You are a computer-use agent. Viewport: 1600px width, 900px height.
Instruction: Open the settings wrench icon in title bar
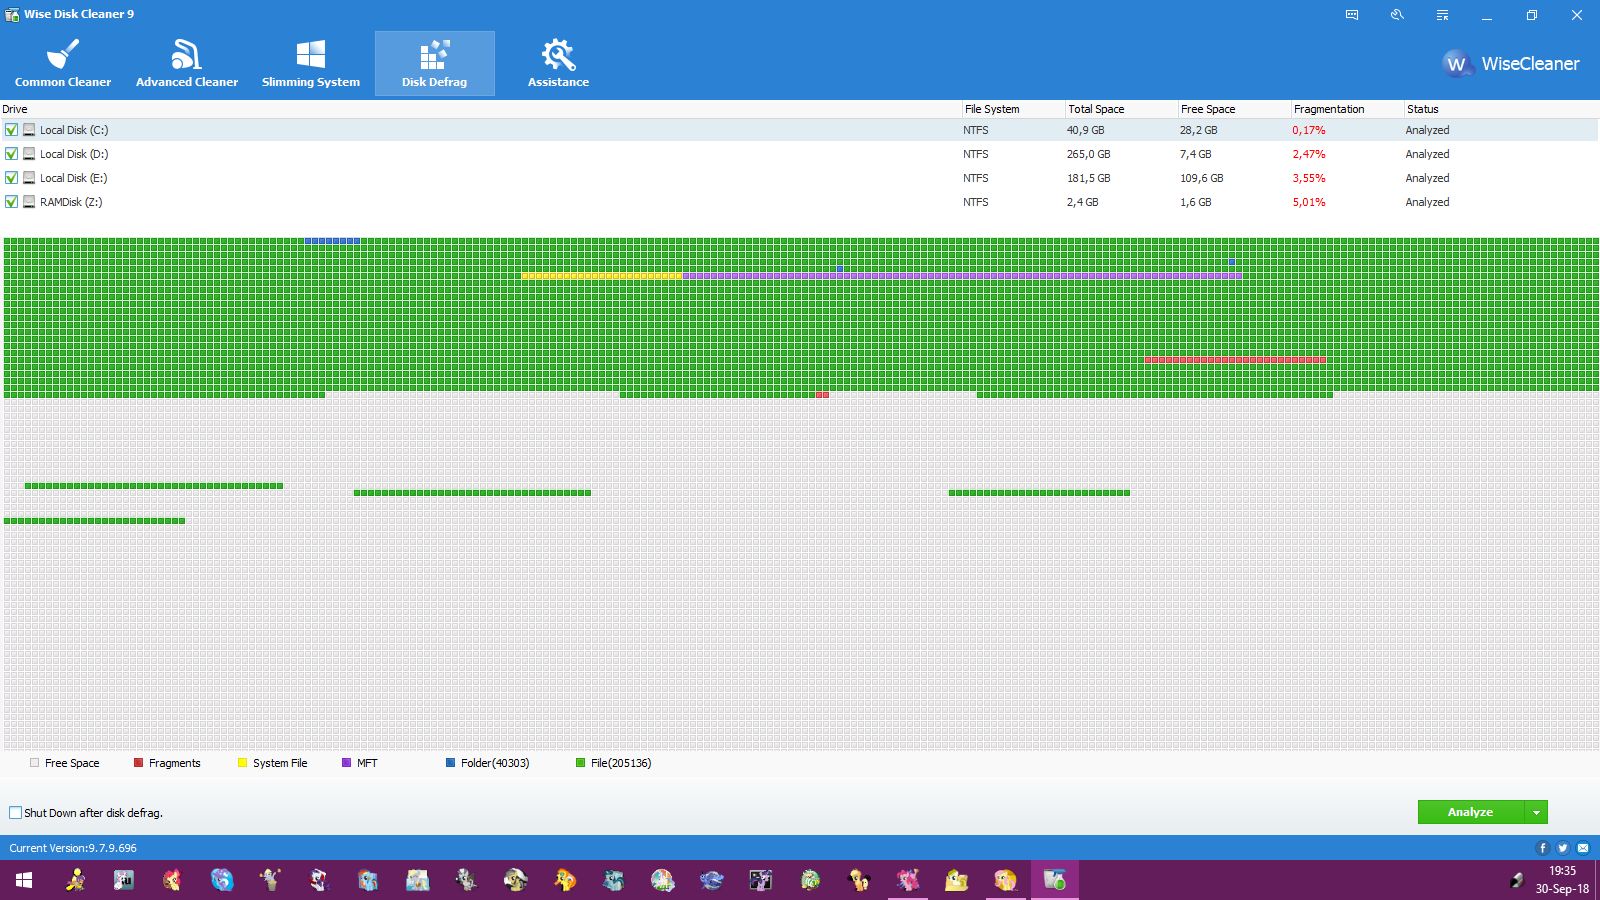click(1397, 15)
